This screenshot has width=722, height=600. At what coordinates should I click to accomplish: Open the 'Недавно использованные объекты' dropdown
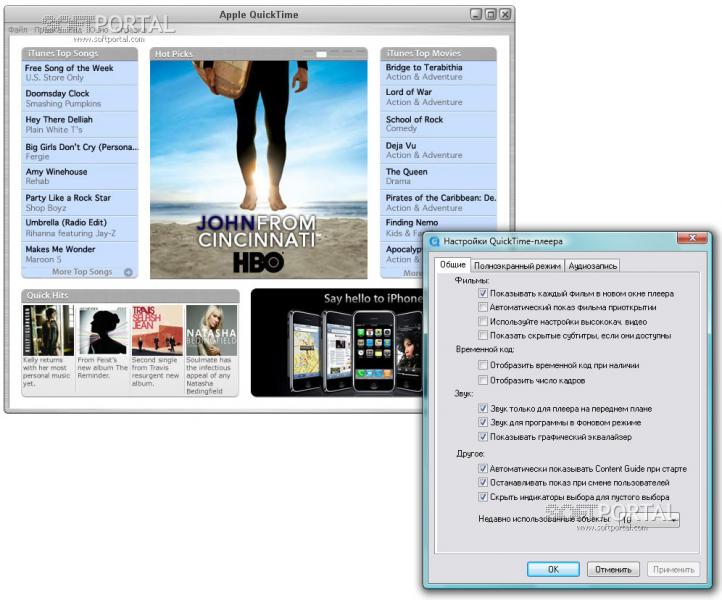click(649, 519)
